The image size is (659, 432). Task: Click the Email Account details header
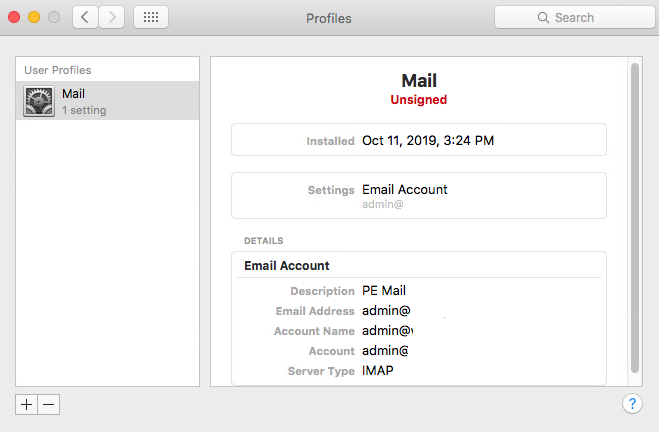(x=287, y=266)
